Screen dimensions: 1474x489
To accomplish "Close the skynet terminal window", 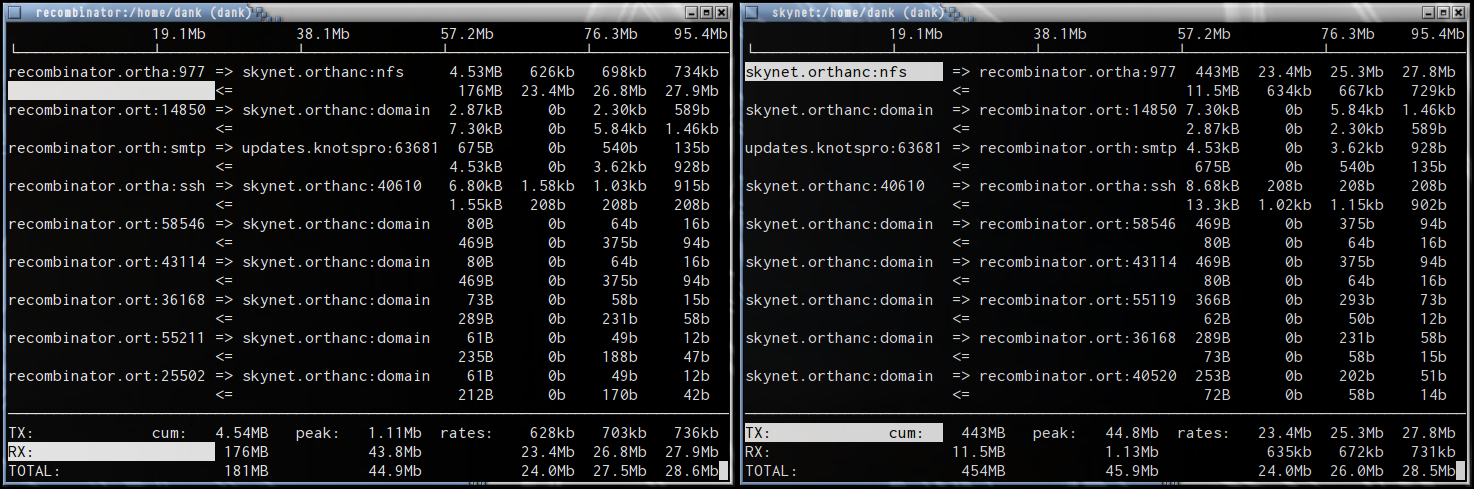I will click(x=1459, y=12).
